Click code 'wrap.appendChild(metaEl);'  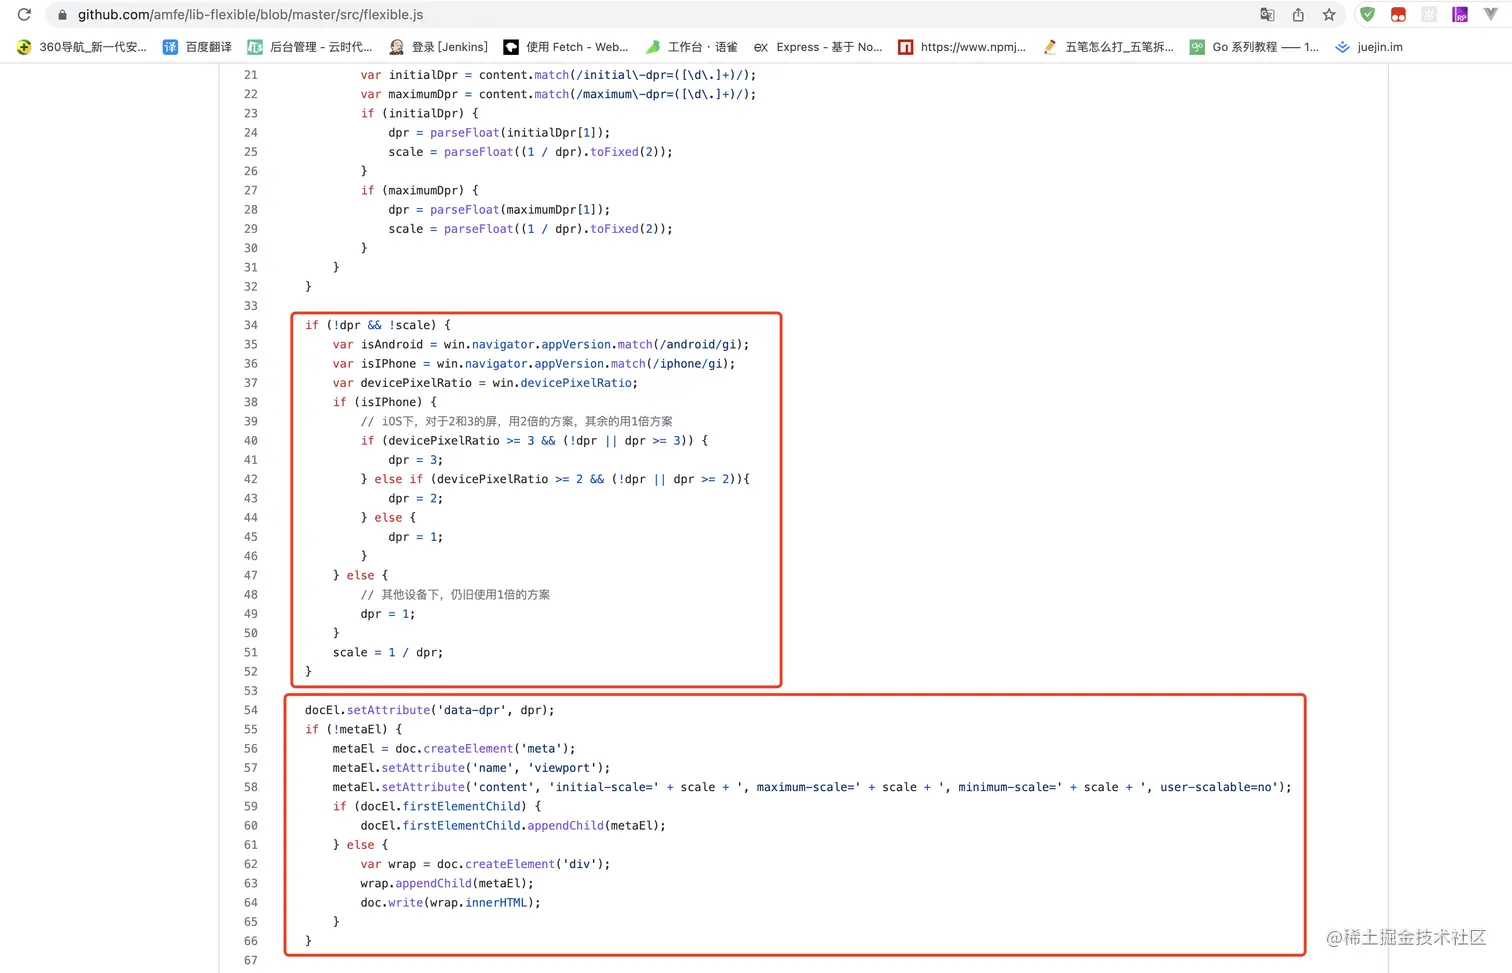click(x=447, y=883)
